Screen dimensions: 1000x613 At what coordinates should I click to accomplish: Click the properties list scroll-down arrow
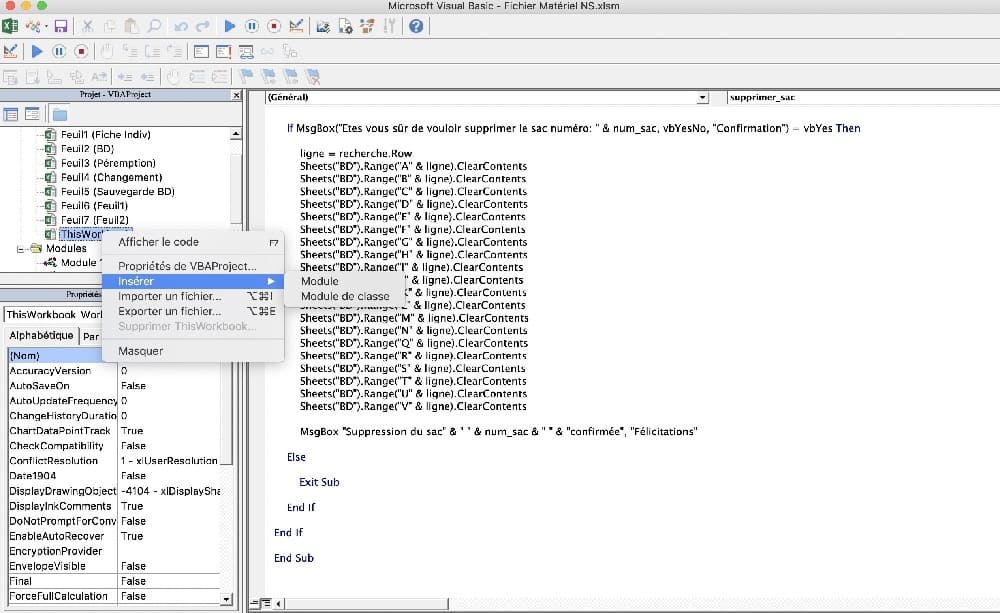226,599
